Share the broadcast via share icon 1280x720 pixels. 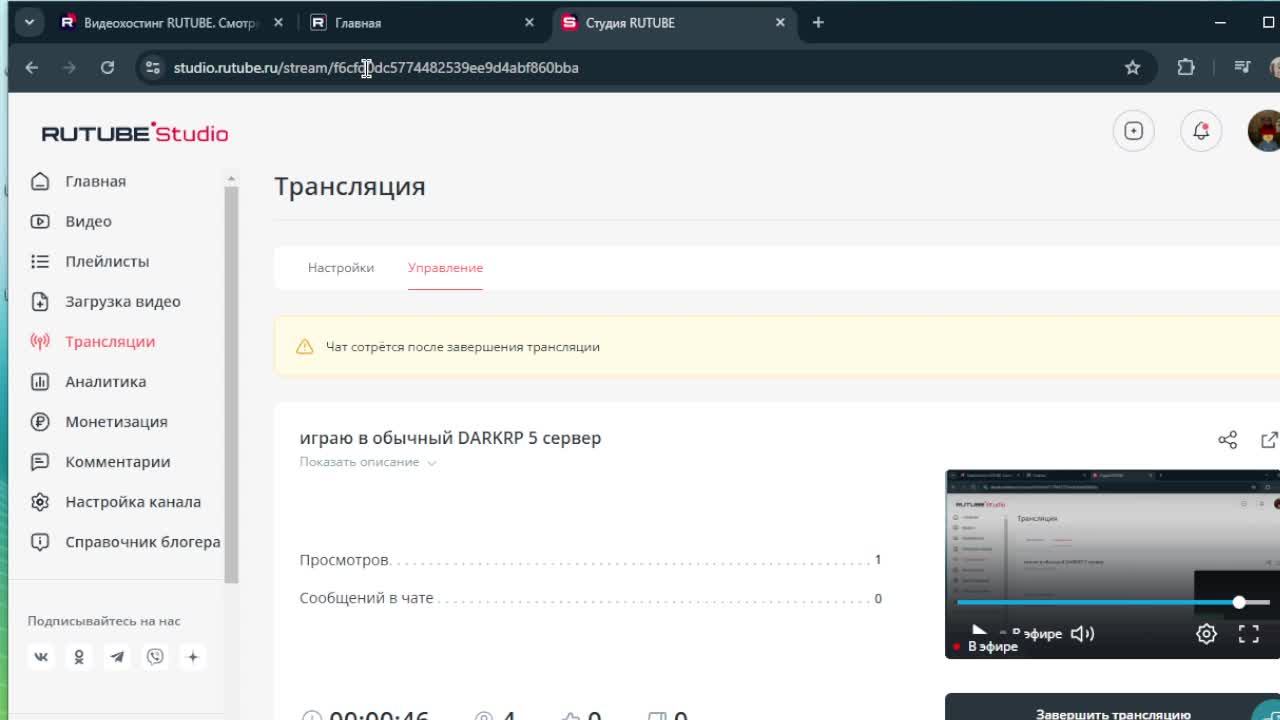pos(1228,440)
